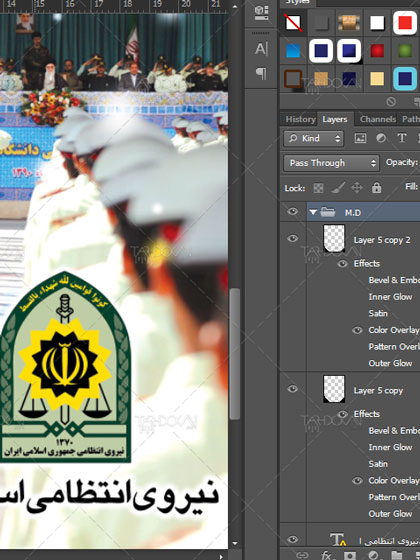
Task: Lock position move icon
Action: point(357,188)
